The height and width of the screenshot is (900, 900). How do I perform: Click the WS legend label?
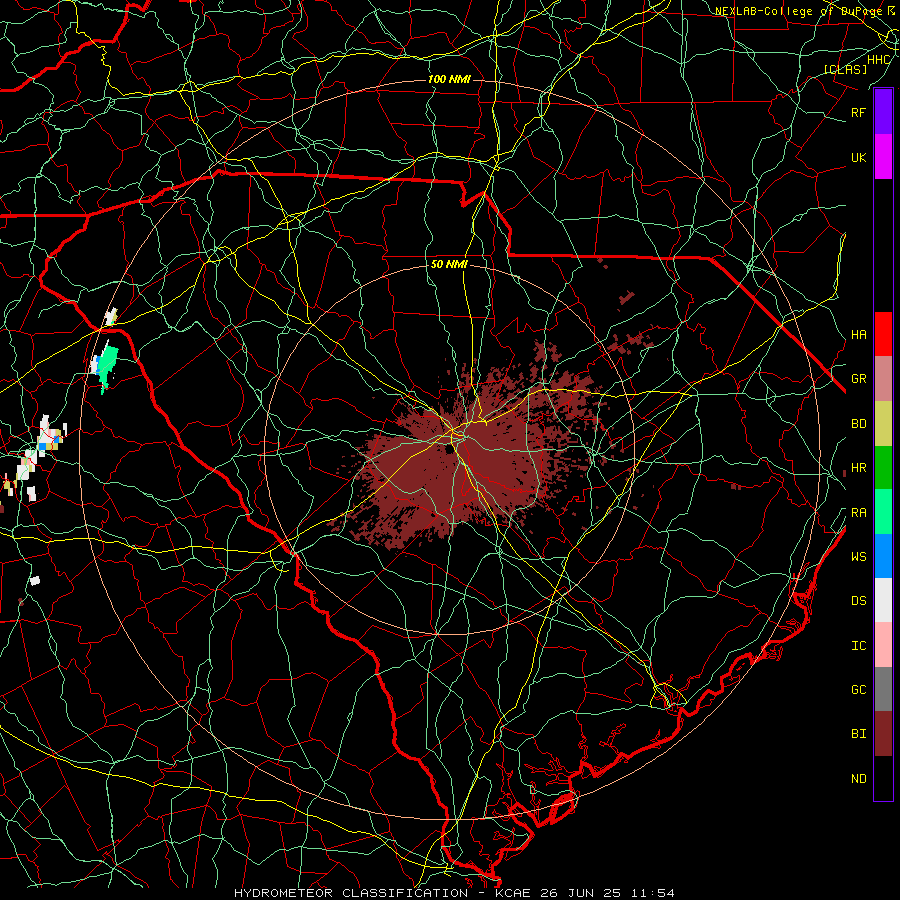tap(858, 556)
